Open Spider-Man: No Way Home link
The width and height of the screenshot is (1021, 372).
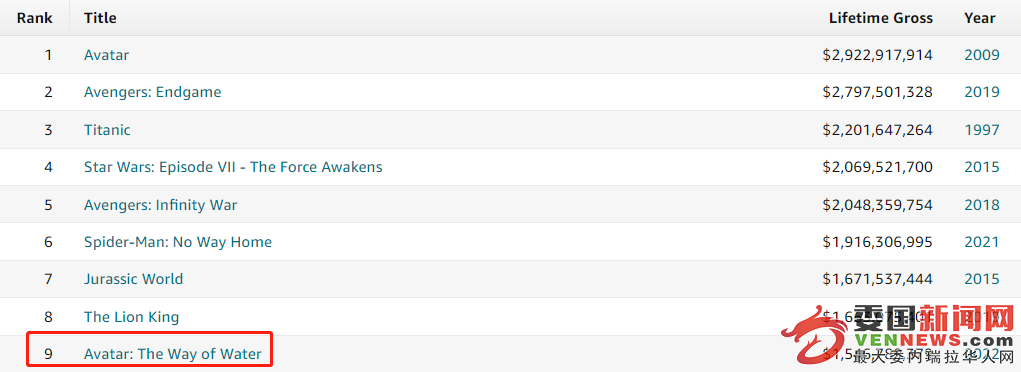[x=178, y=242]
